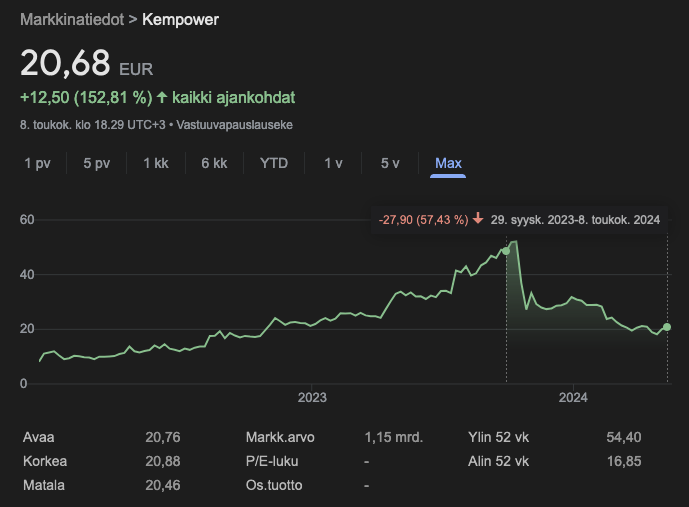Click the Alin 52 vk label
This screenshot has height=507, width=689.
click(x=498, y=461)
